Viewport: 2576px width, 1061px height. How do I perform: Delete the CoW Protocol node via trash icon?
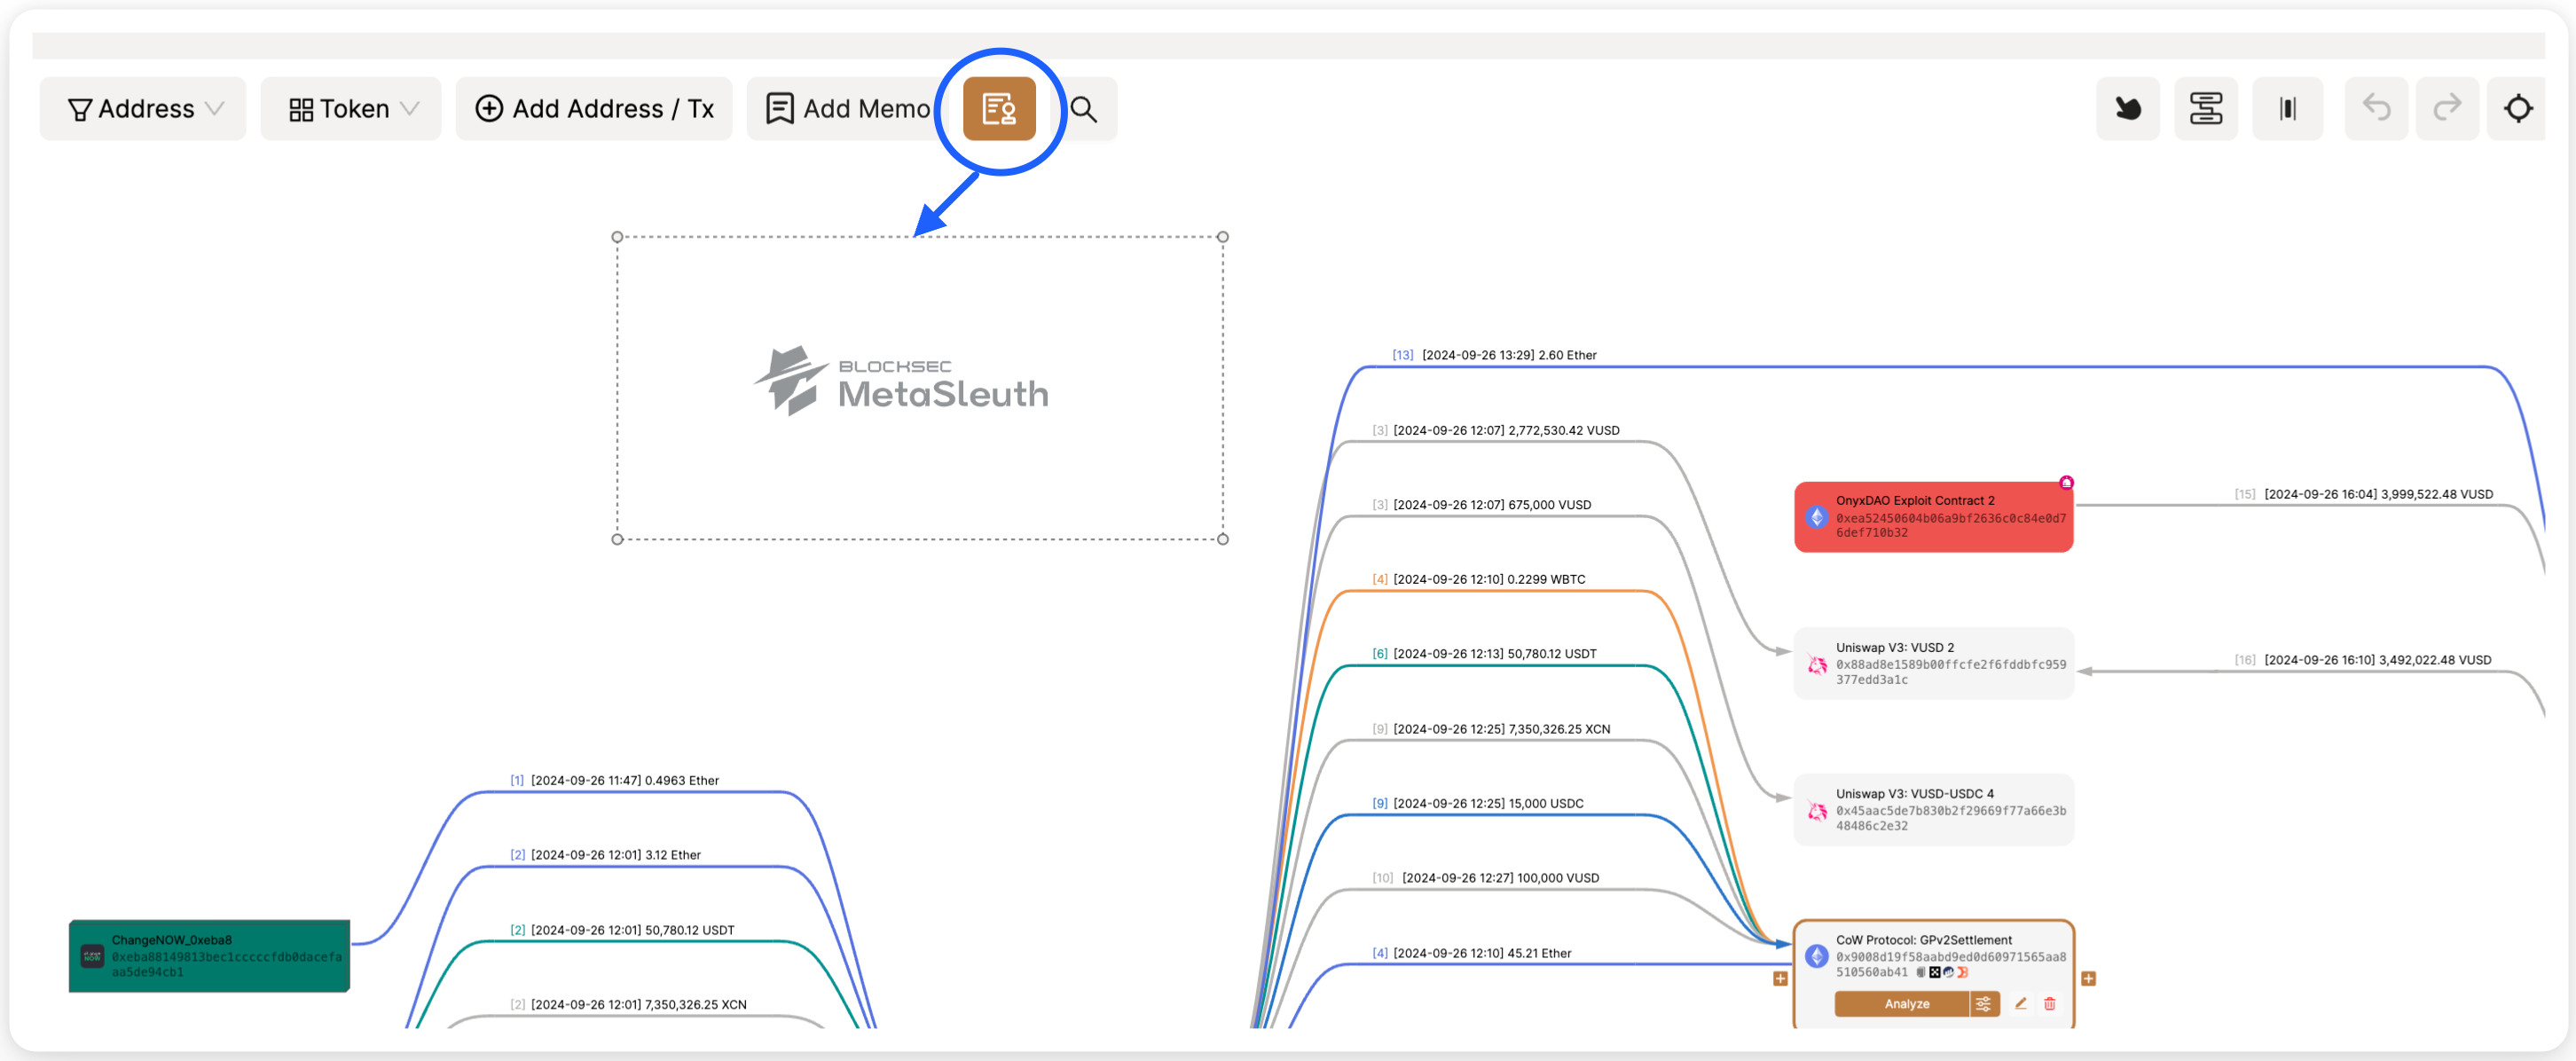pos(2049,1003)
